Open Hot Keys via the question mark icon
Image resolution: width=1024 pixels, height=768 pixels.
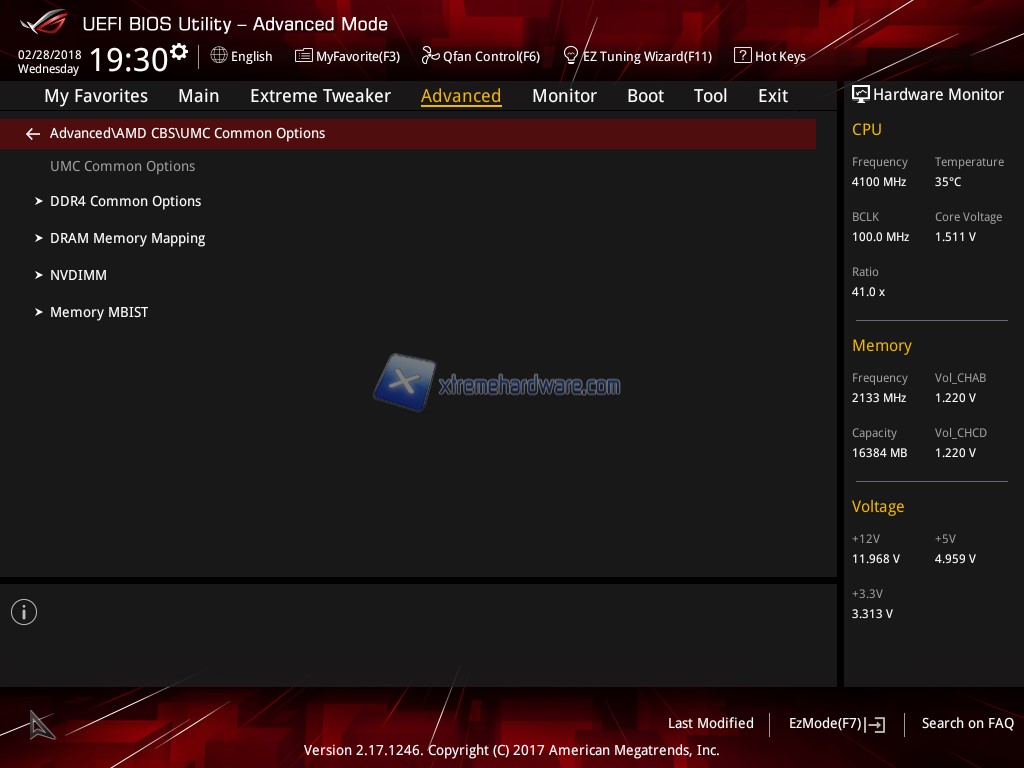742,56
